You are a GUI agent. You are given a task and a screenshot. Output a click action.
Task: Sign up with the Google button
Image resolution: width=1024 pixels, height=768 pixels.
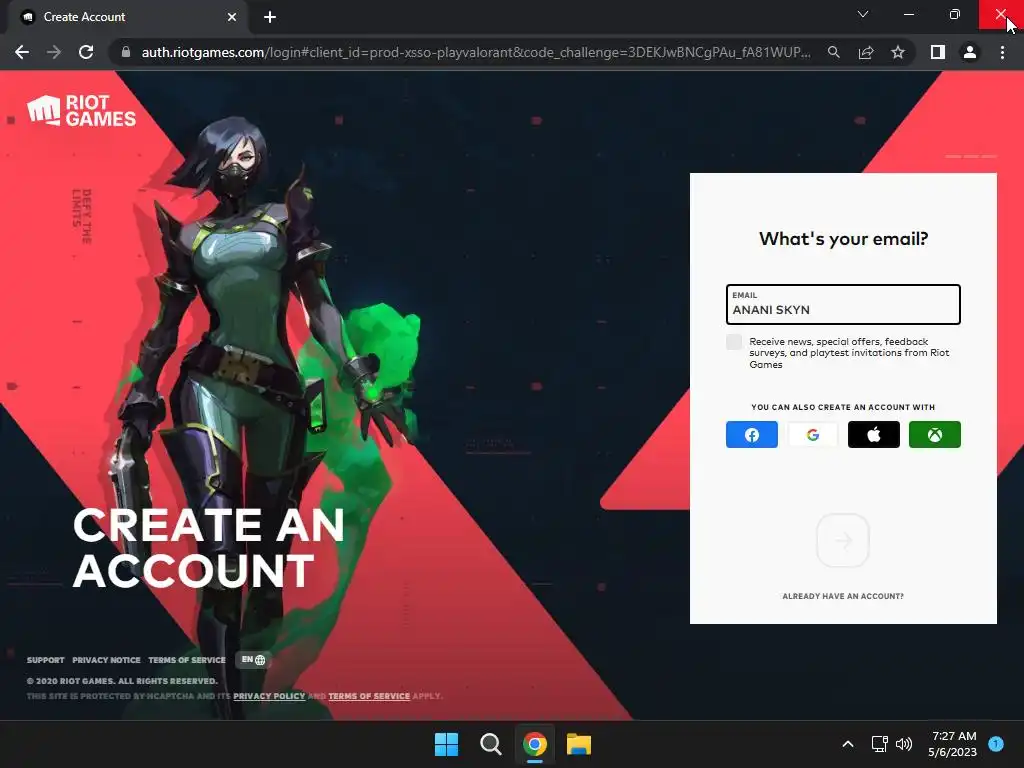(x=812, y=434)
